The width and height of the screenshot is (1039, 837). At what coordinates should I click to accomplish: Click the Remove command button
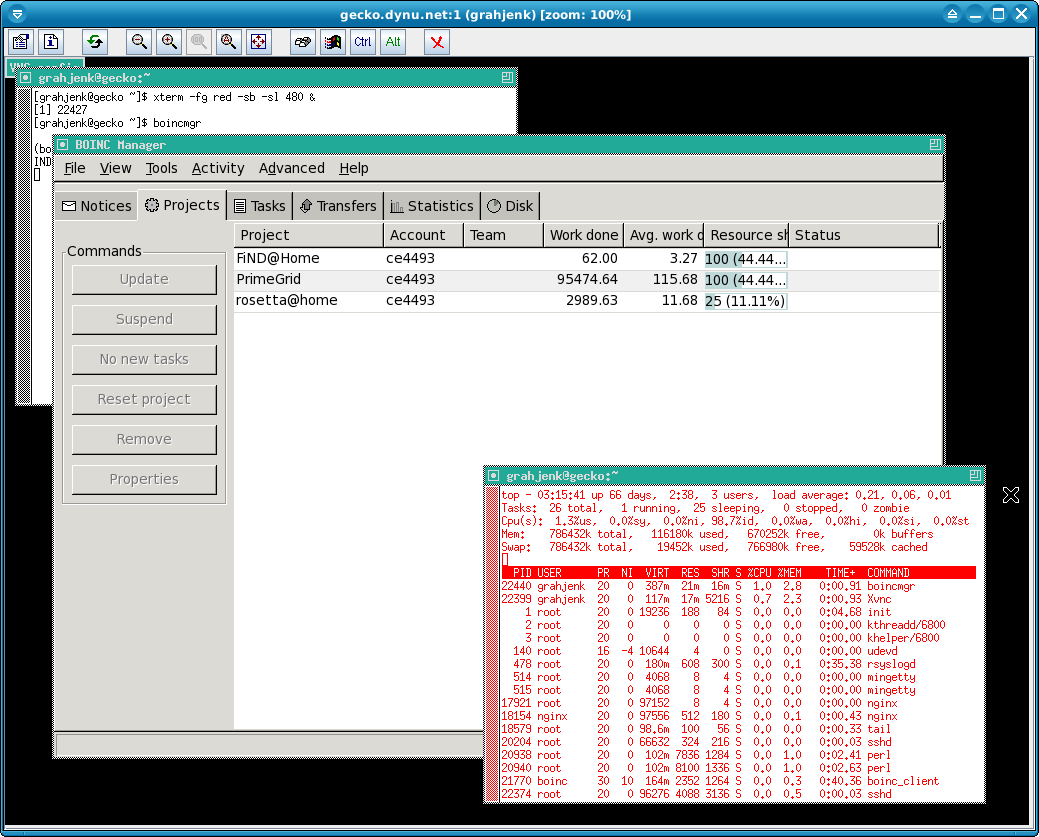144,439
